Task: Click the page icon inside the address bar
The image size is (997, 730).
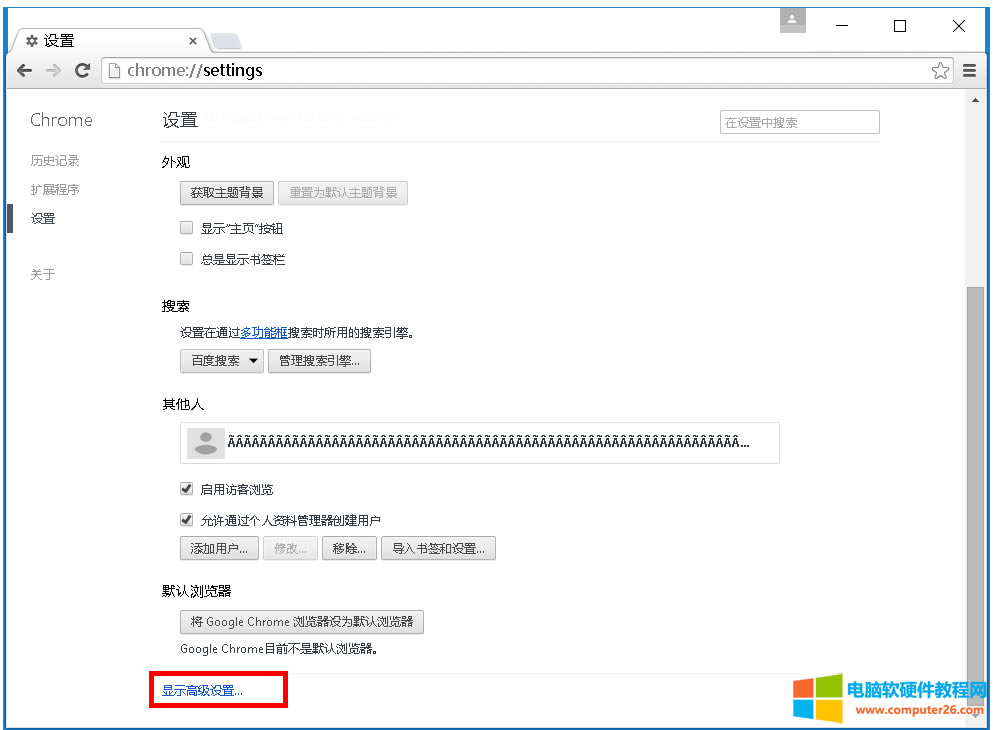Action: (113, 70)
